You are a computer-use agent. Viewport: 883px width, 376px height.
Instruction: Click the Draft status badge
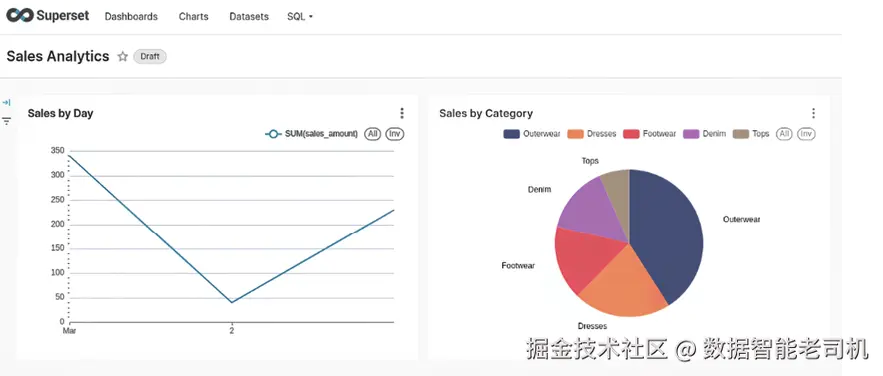coord(150,56)
